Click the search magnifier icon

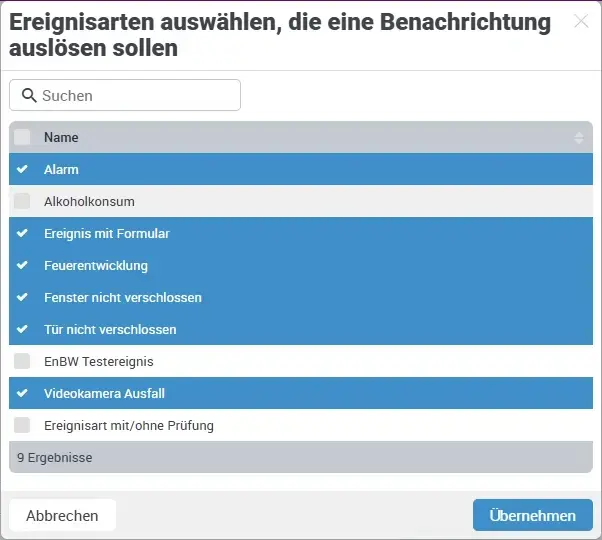29,96
